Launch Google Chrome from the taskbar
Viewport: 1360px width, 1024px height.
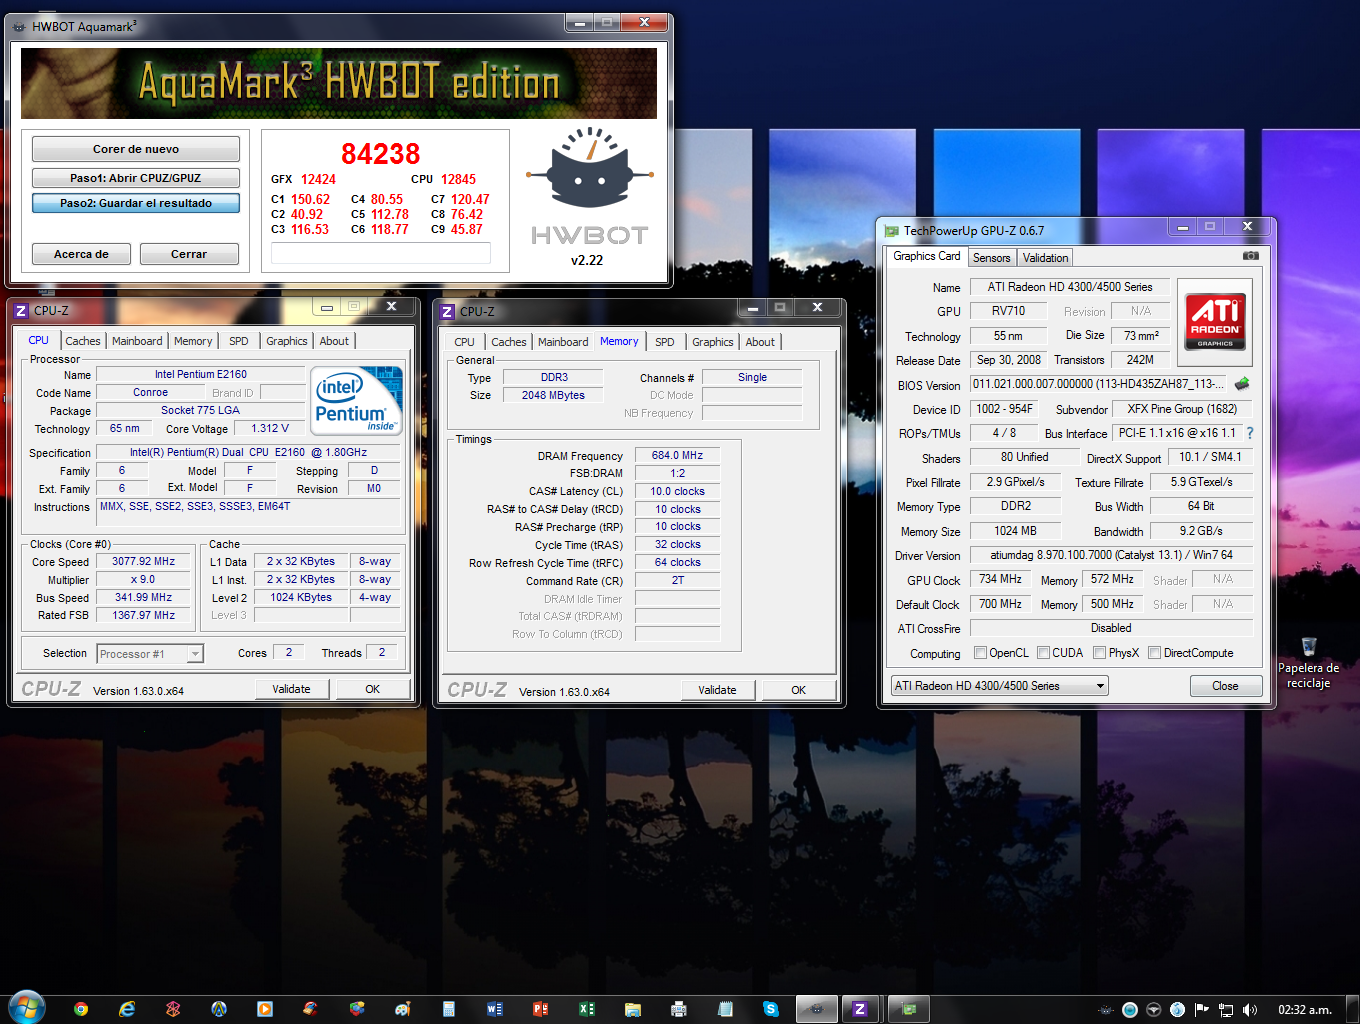pos(81,1009)
